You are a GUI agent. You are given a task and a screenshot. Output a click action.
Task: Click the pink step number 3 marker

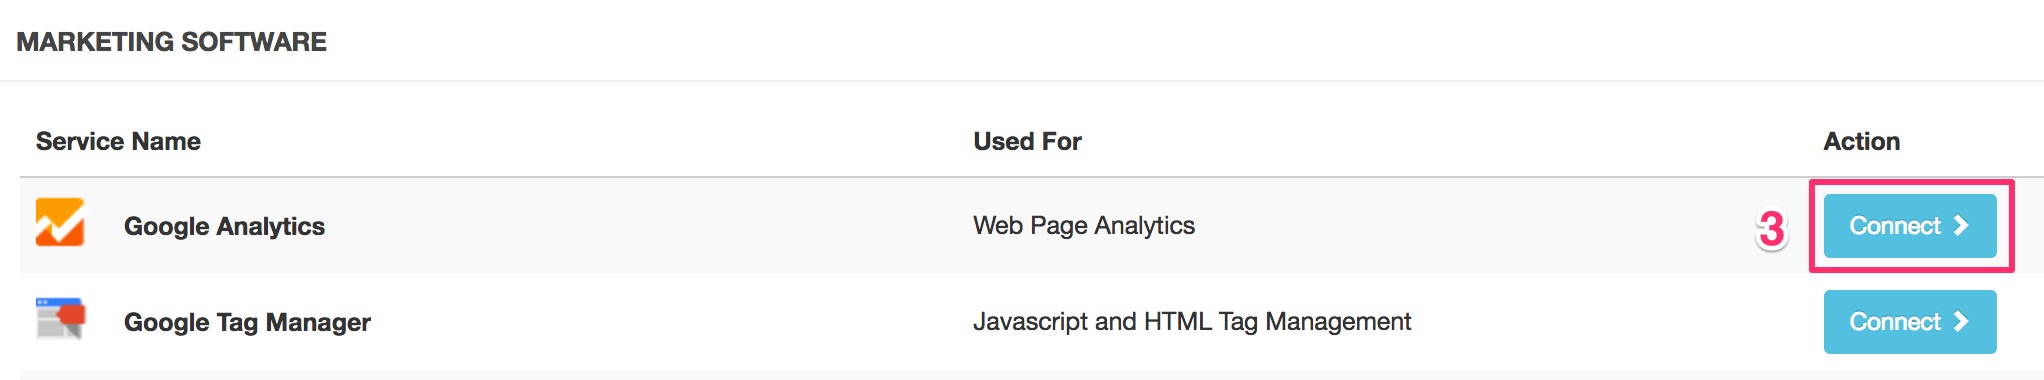tap(1771, 229)
